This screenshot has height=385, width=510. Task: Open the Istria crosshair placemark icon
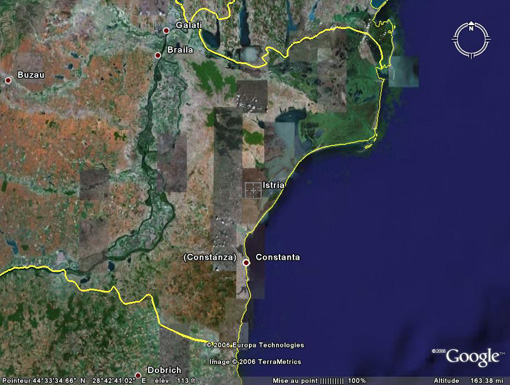pyautogui.click(x=253, y=190)
